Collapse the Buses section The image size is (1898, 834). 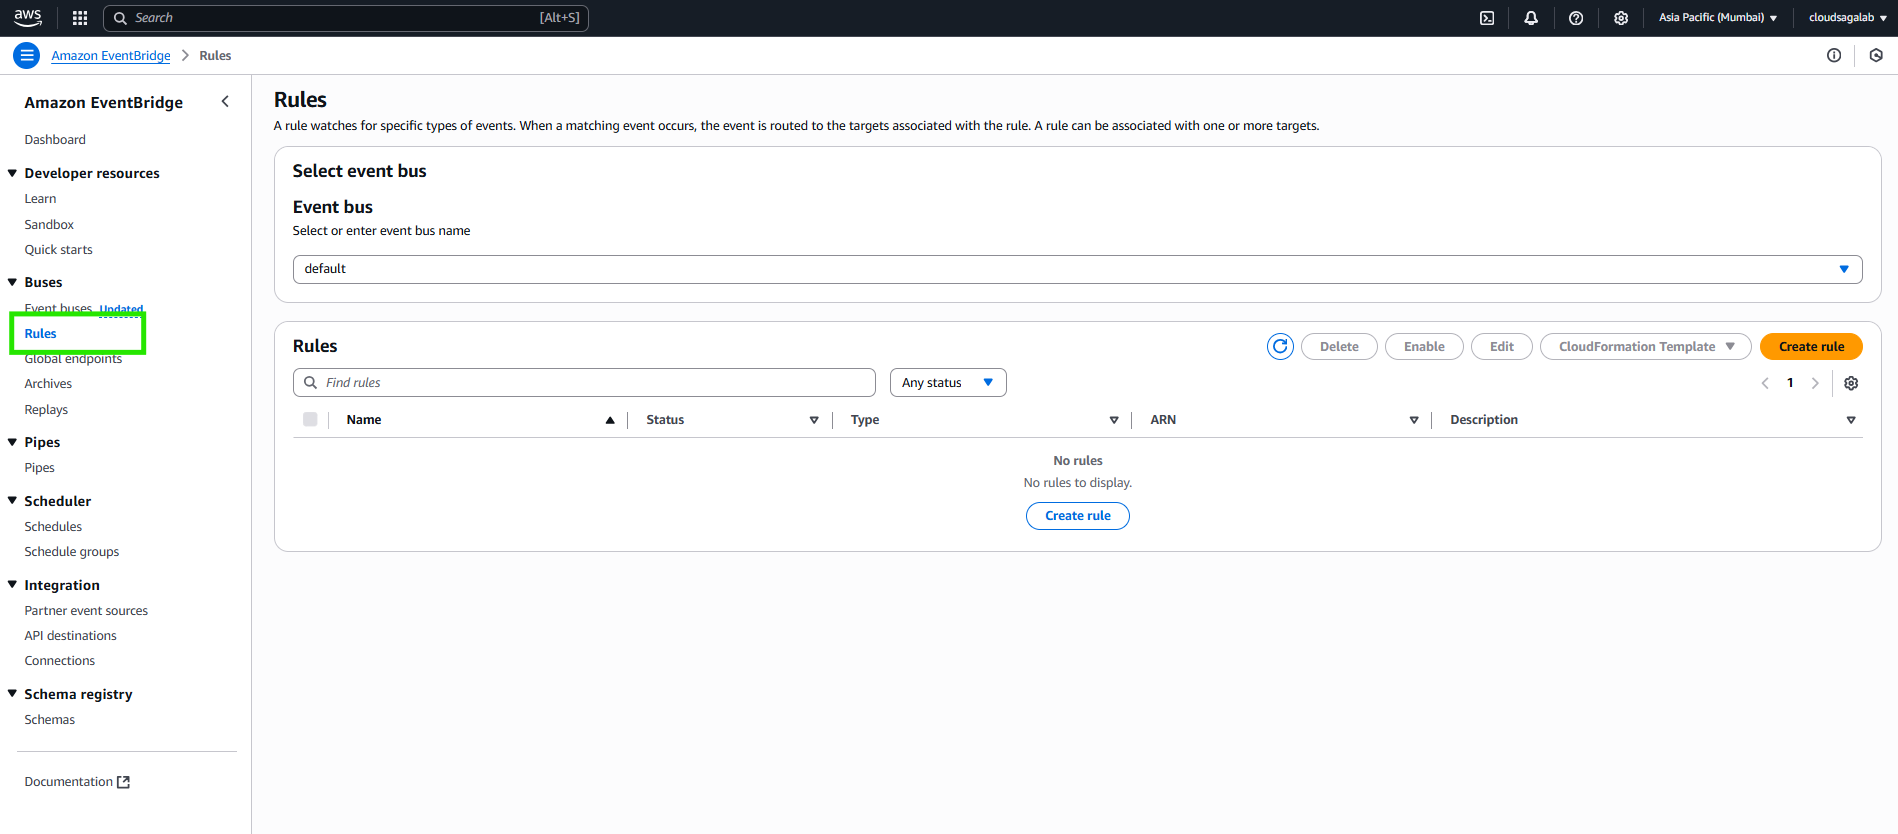tap(12, 282)
